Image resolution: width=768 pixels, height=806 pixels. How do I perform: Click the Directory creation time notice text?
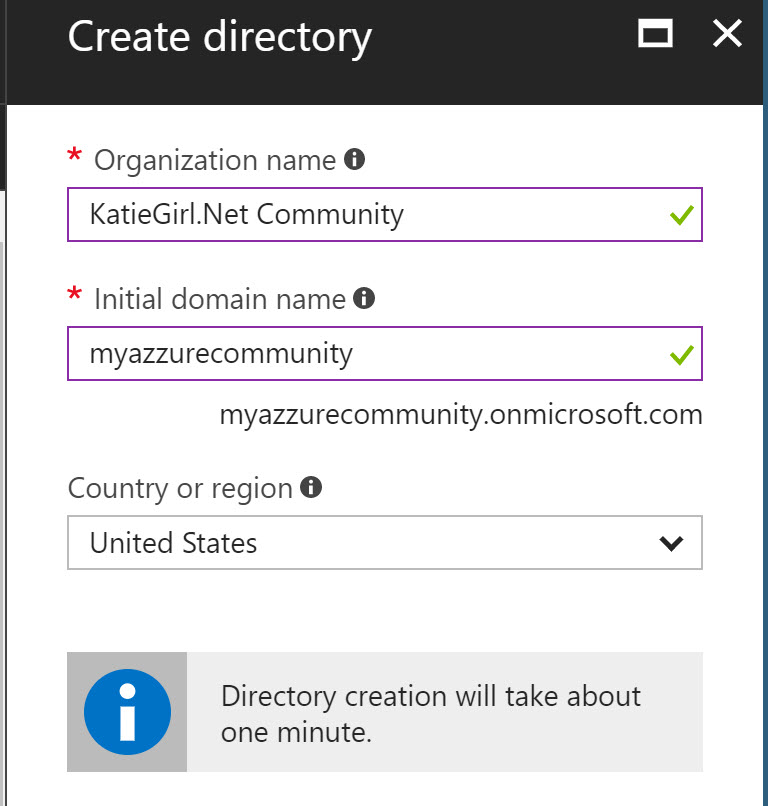pos(430,713)
